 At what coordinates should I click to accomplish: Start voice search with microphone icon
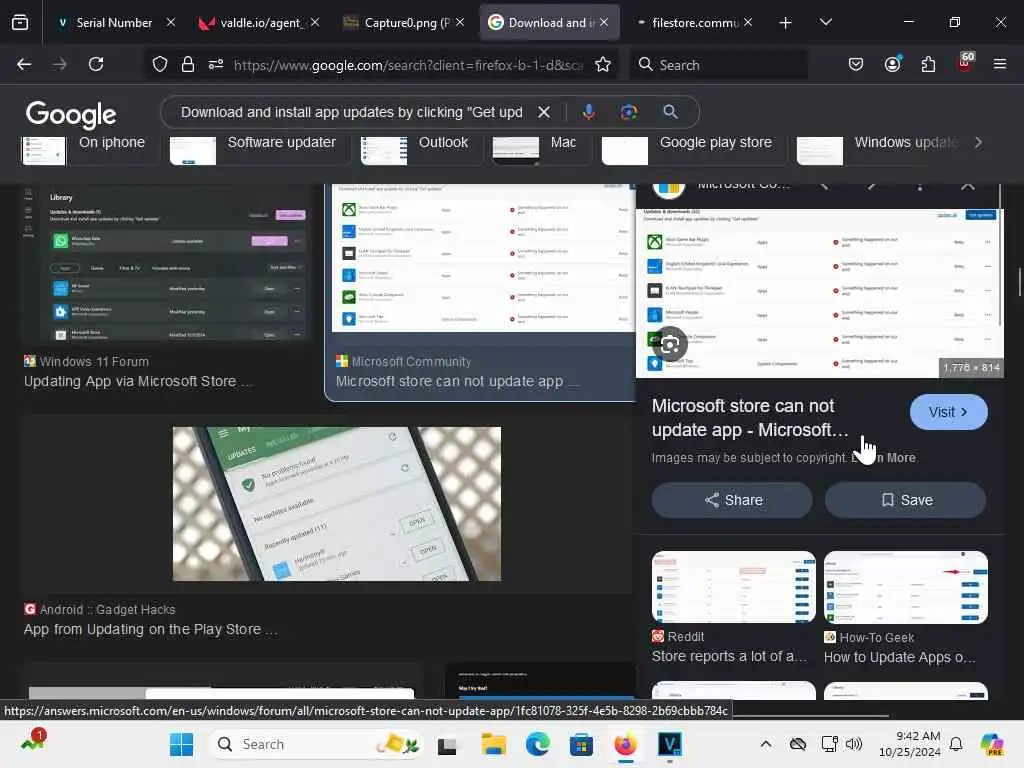point(588,112)
